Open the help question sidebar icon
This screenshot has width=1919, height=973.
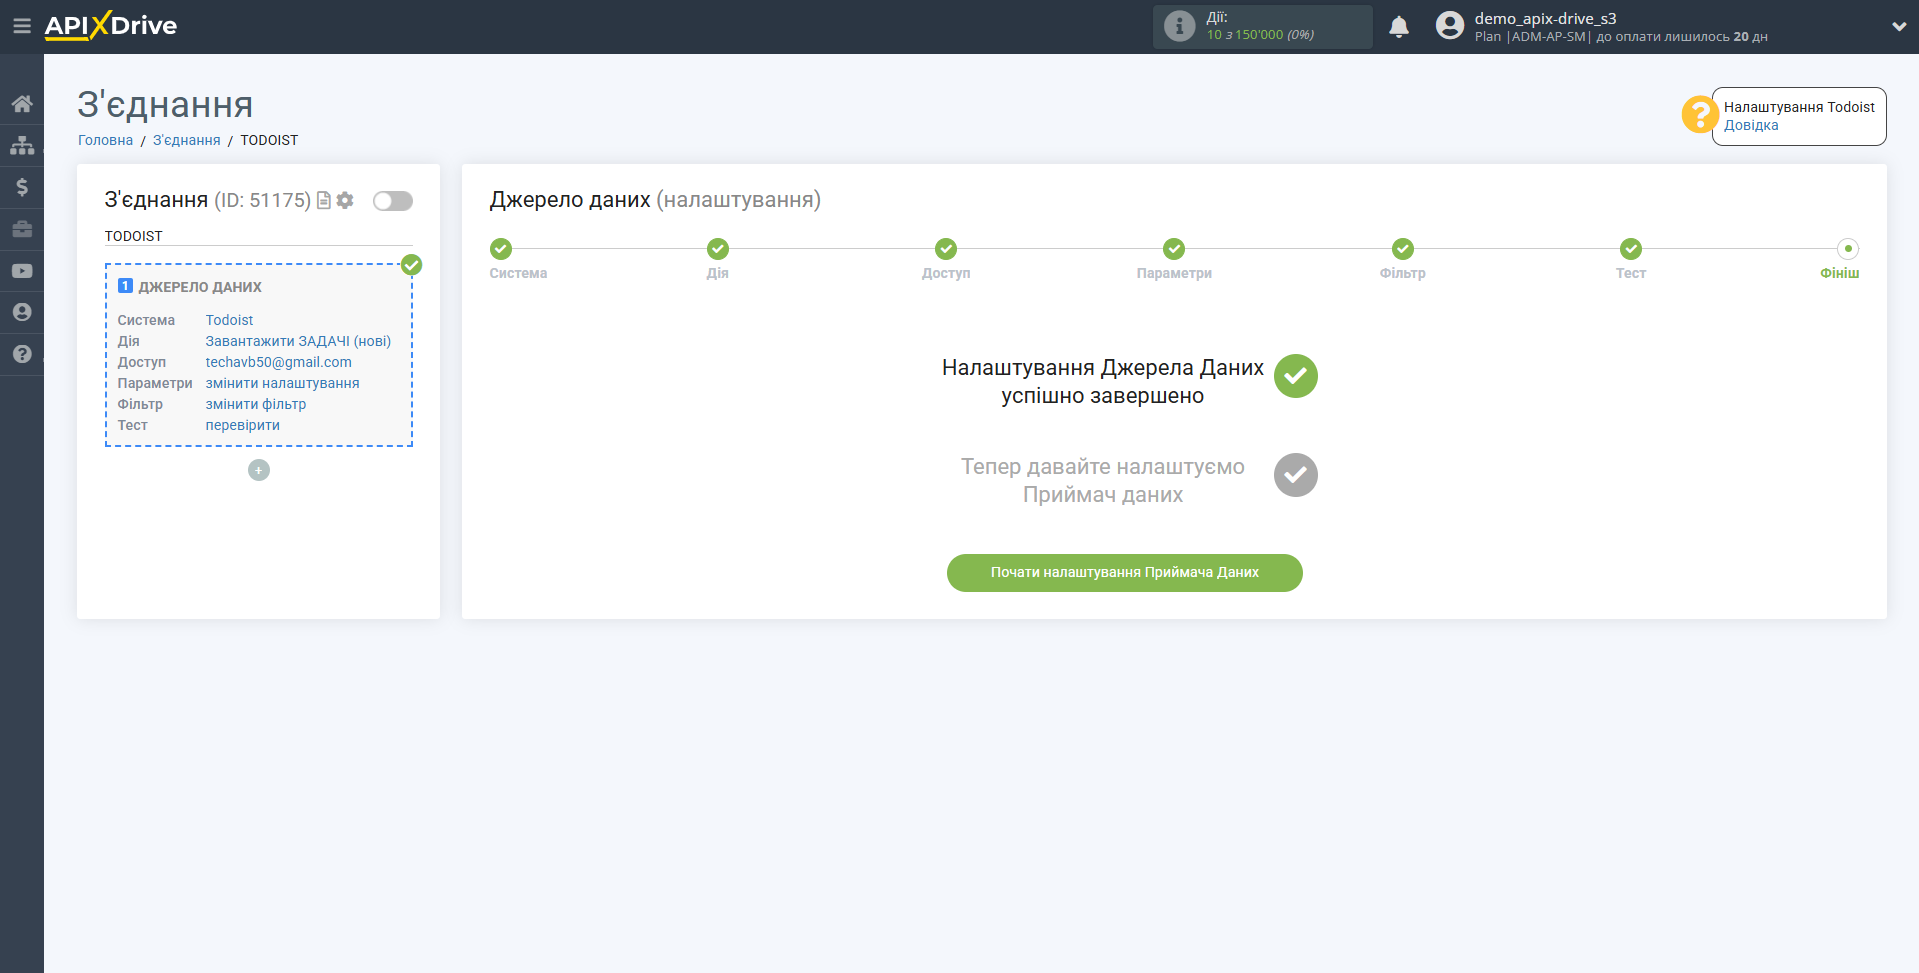click(22, 354)
